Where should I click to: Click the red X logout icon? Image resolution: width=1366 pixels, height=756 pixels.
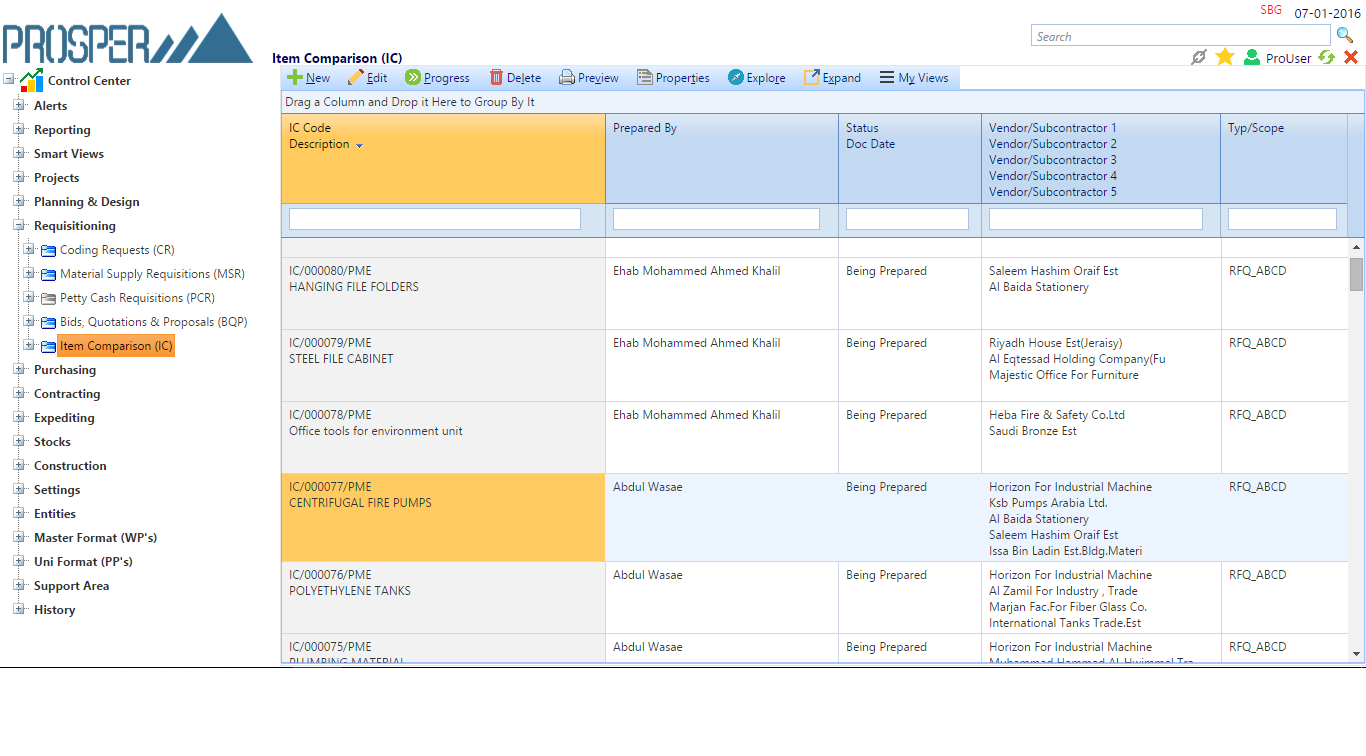click(x=1351, y=58)
